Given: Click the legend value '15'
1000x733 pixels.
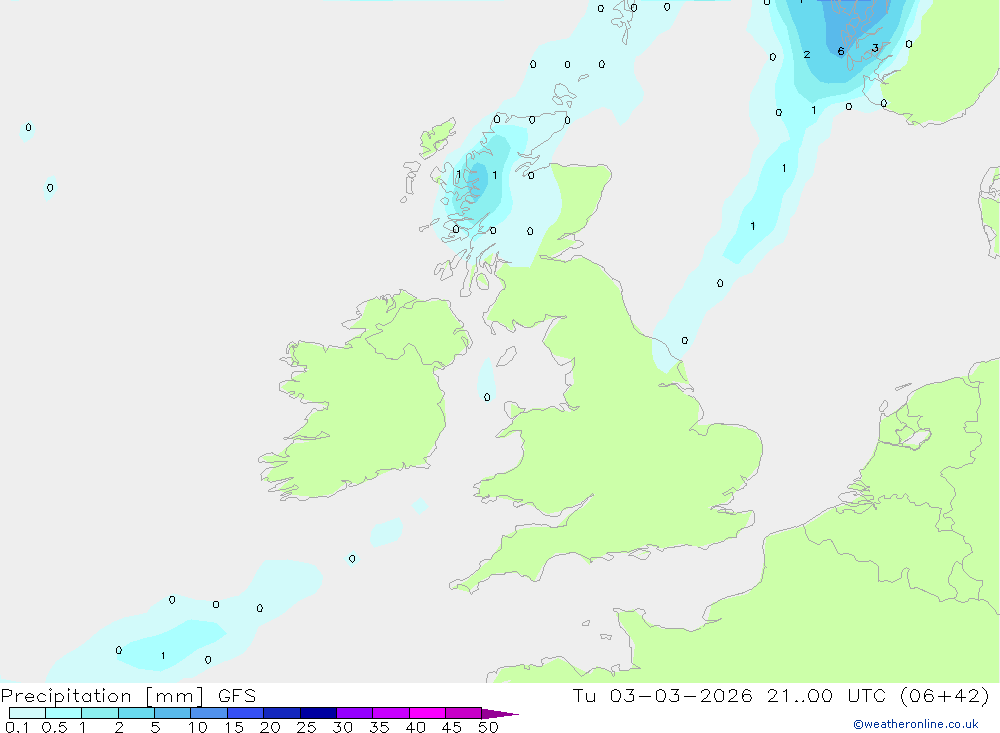Looking at the screenshot, I should pos(234,727).
